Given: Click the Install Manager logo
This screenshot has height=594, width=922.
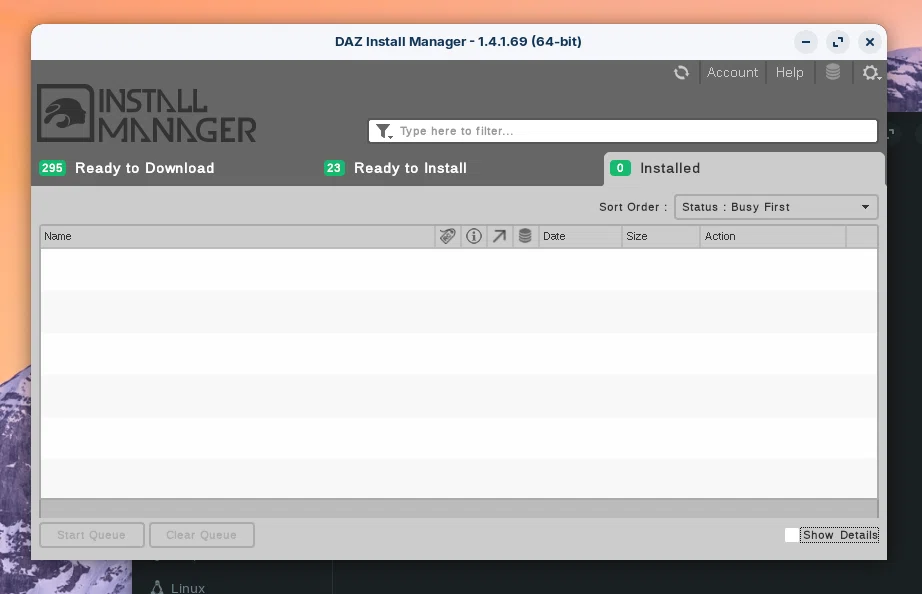Looking at the screenshot, I should [x=146, y=114].
